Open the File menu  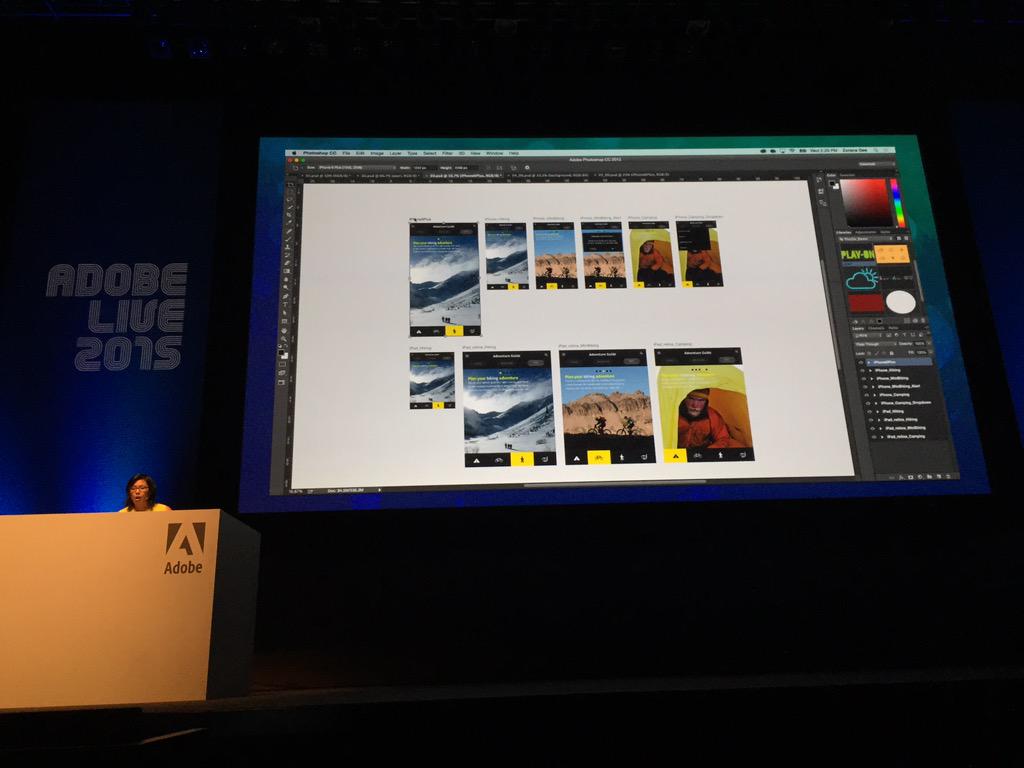pos(346,153)
